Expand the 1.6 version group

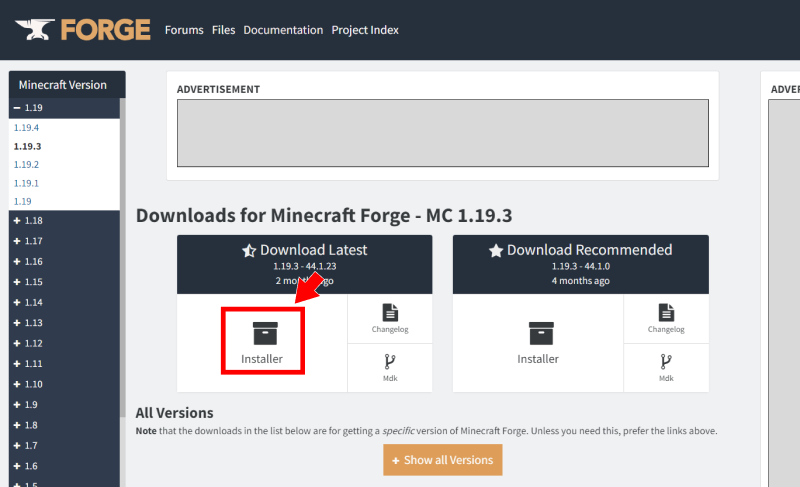[64, 465]
